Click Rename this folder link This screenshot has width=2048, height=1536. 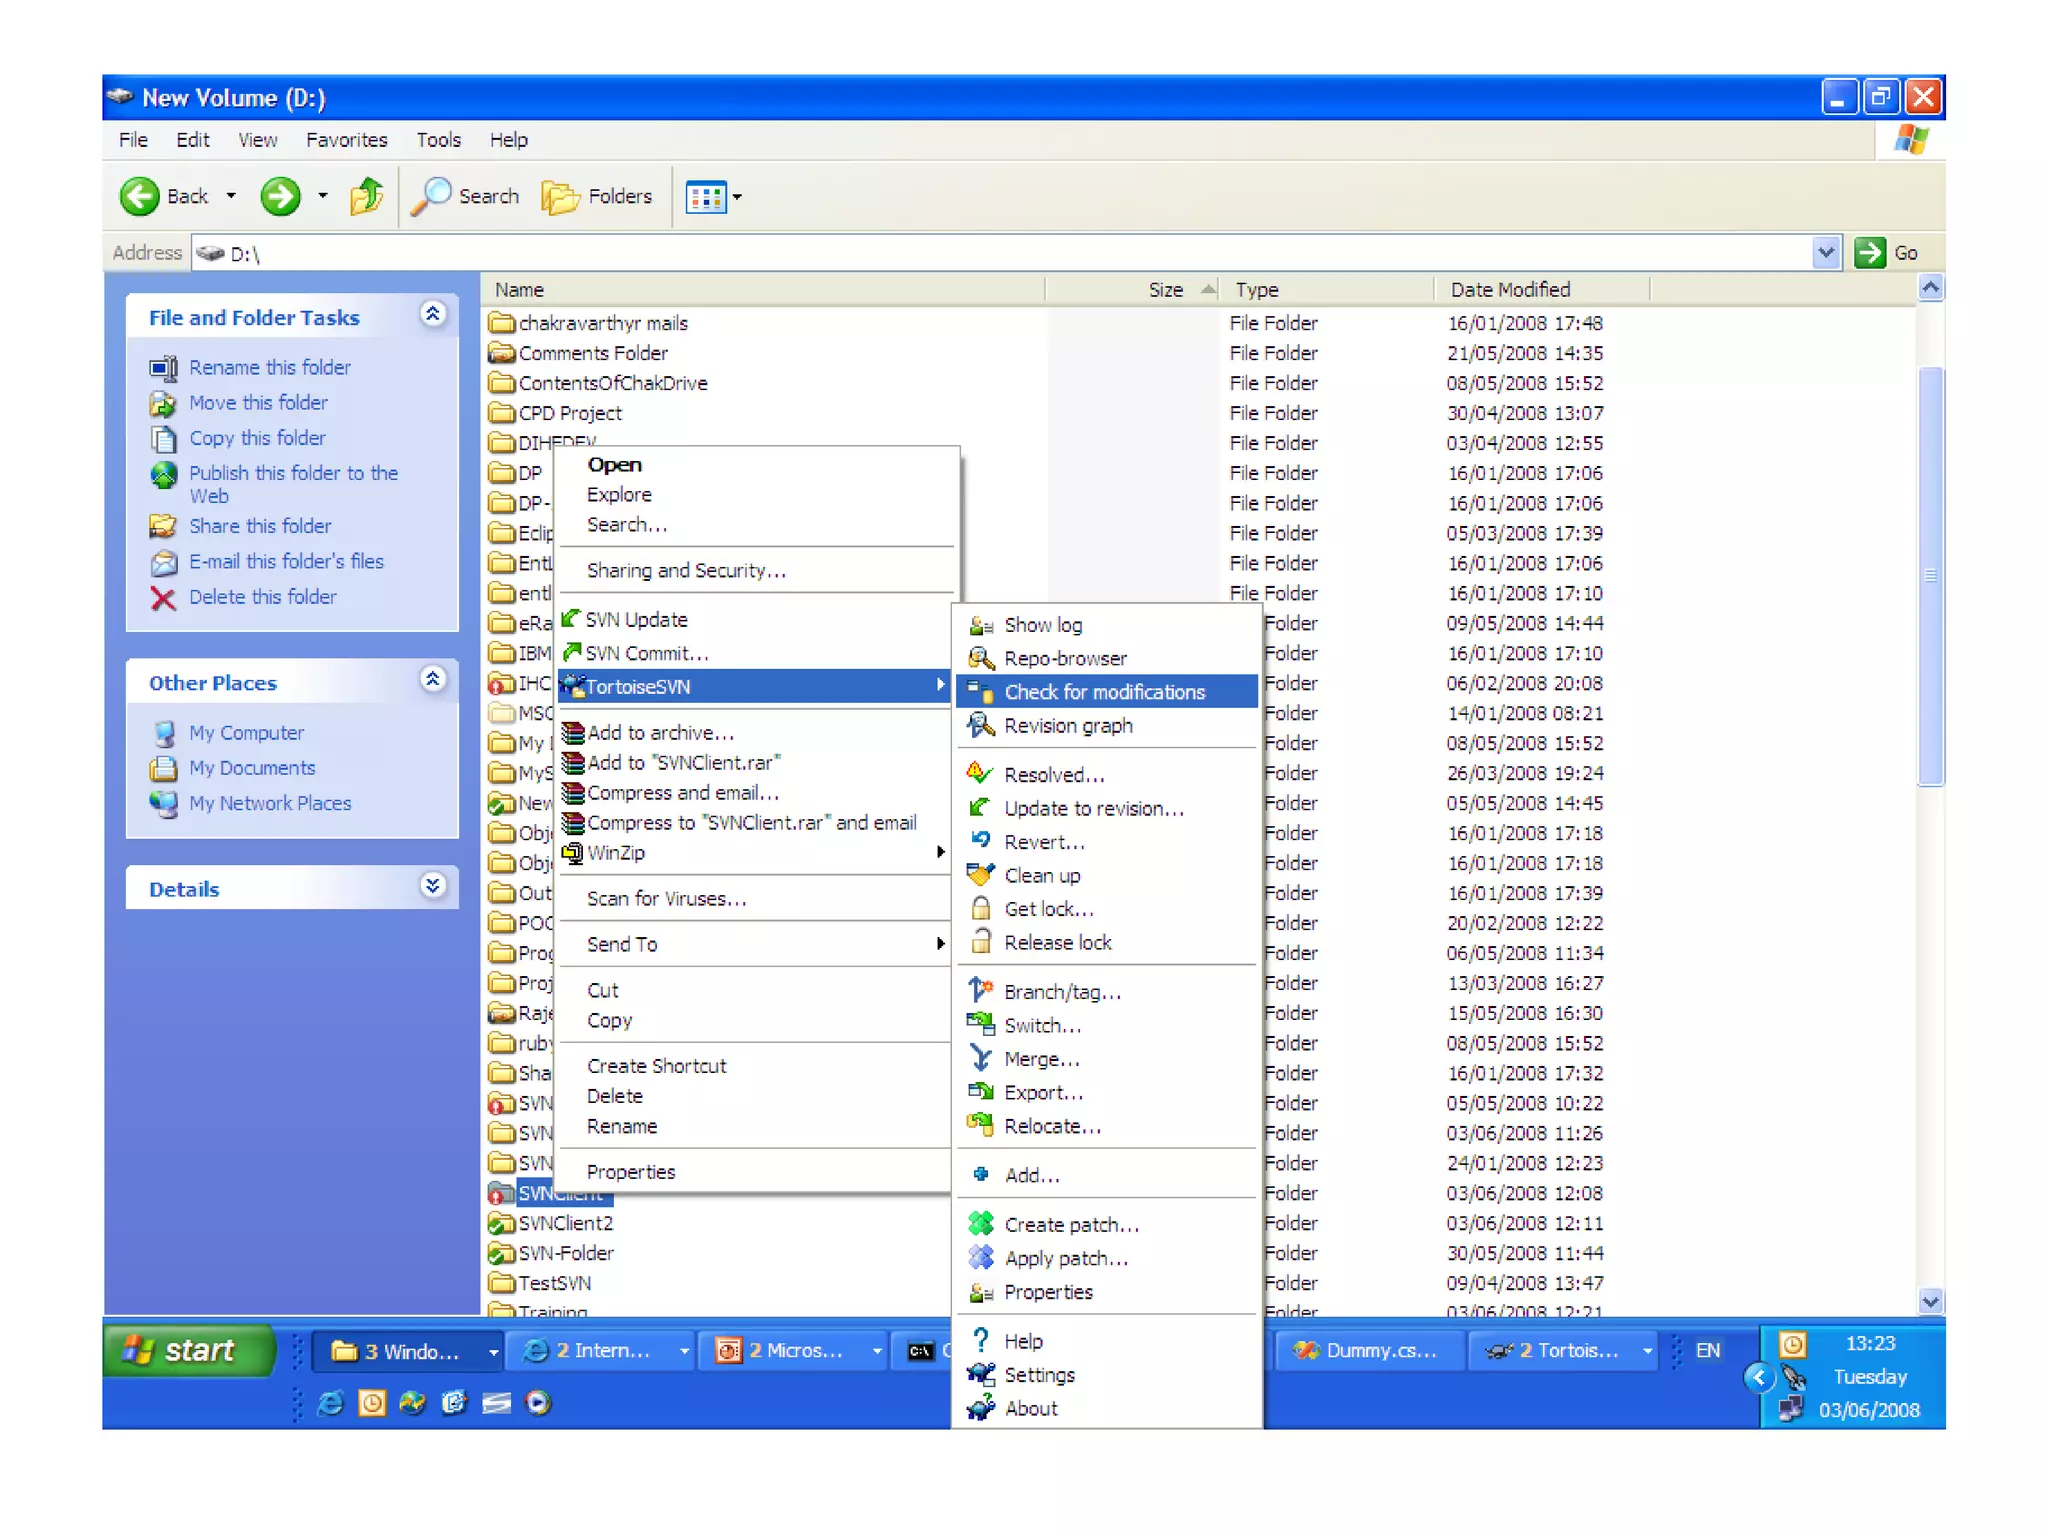269,367
